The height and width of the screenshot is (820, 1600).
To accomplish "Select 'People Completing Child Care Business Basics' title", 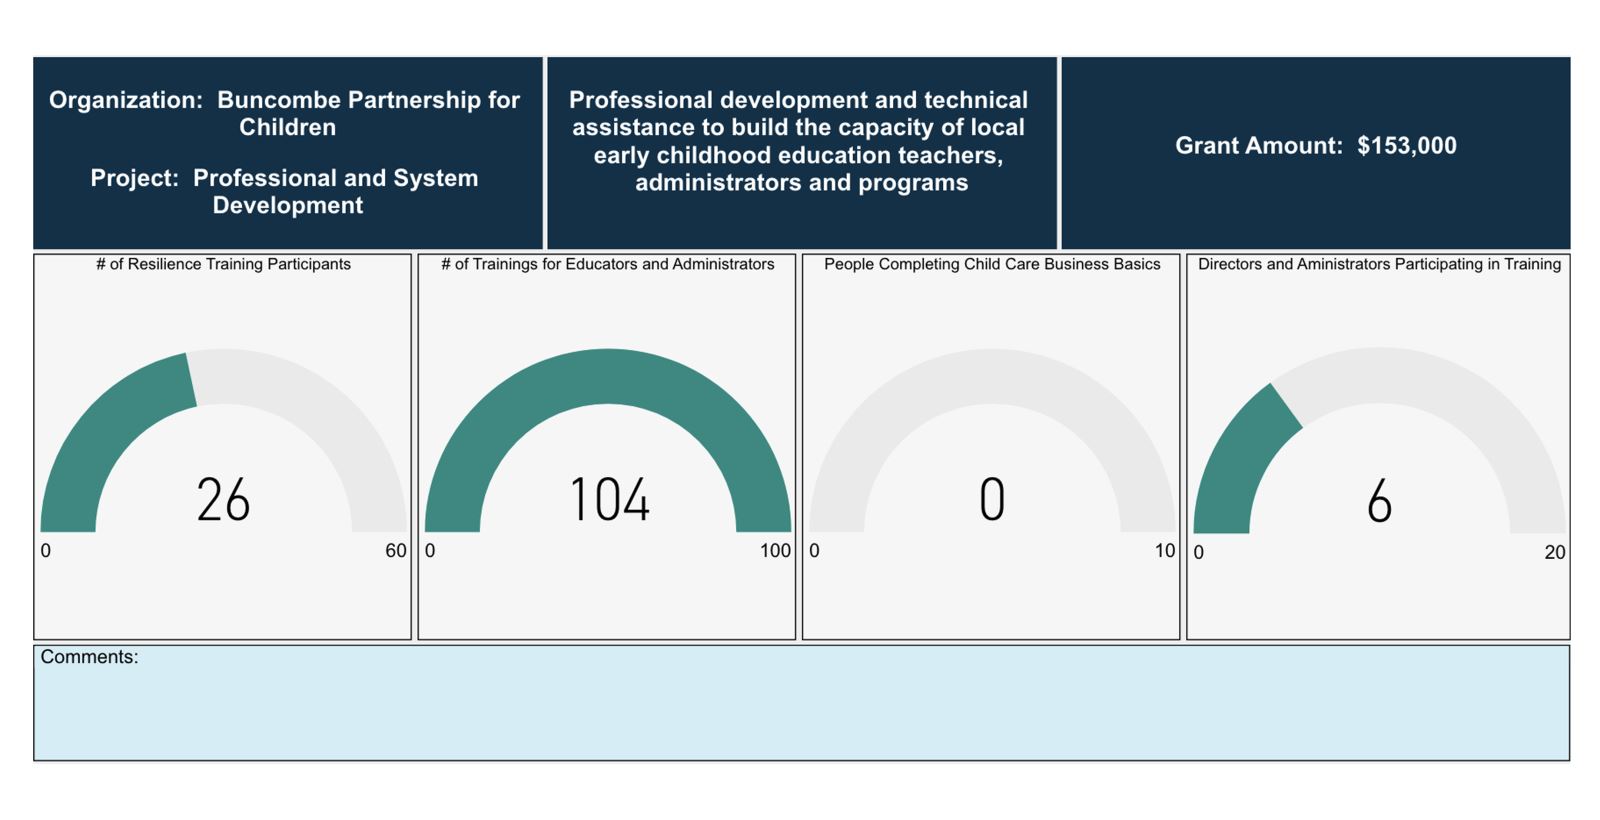I will [x=991, y=264].
